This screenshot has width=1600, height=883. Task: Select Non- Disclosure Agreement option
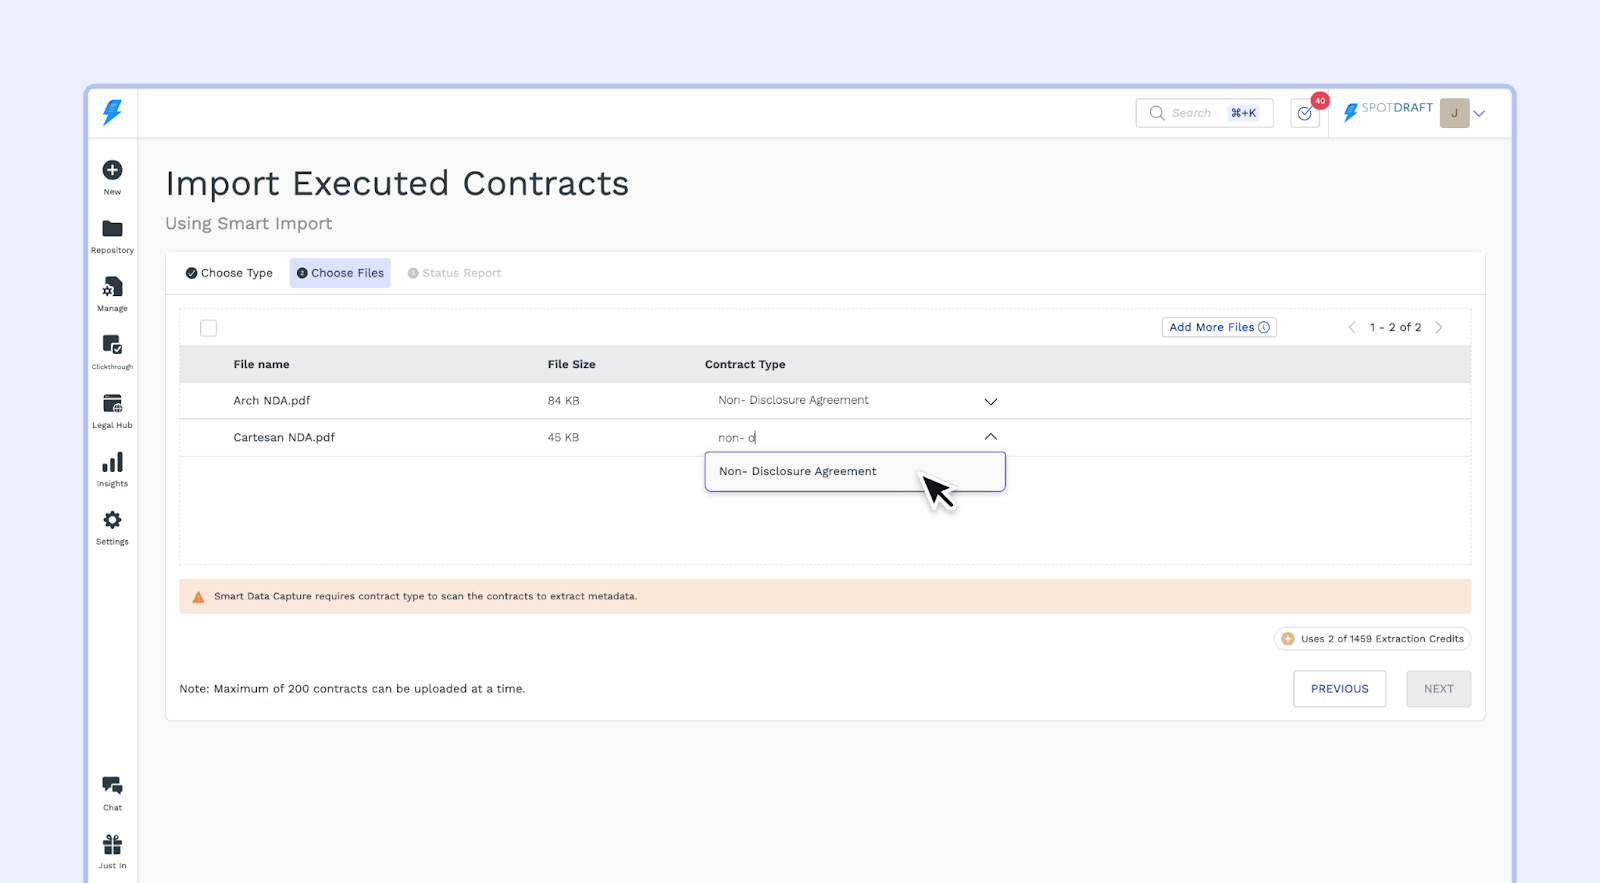(798, 472)
